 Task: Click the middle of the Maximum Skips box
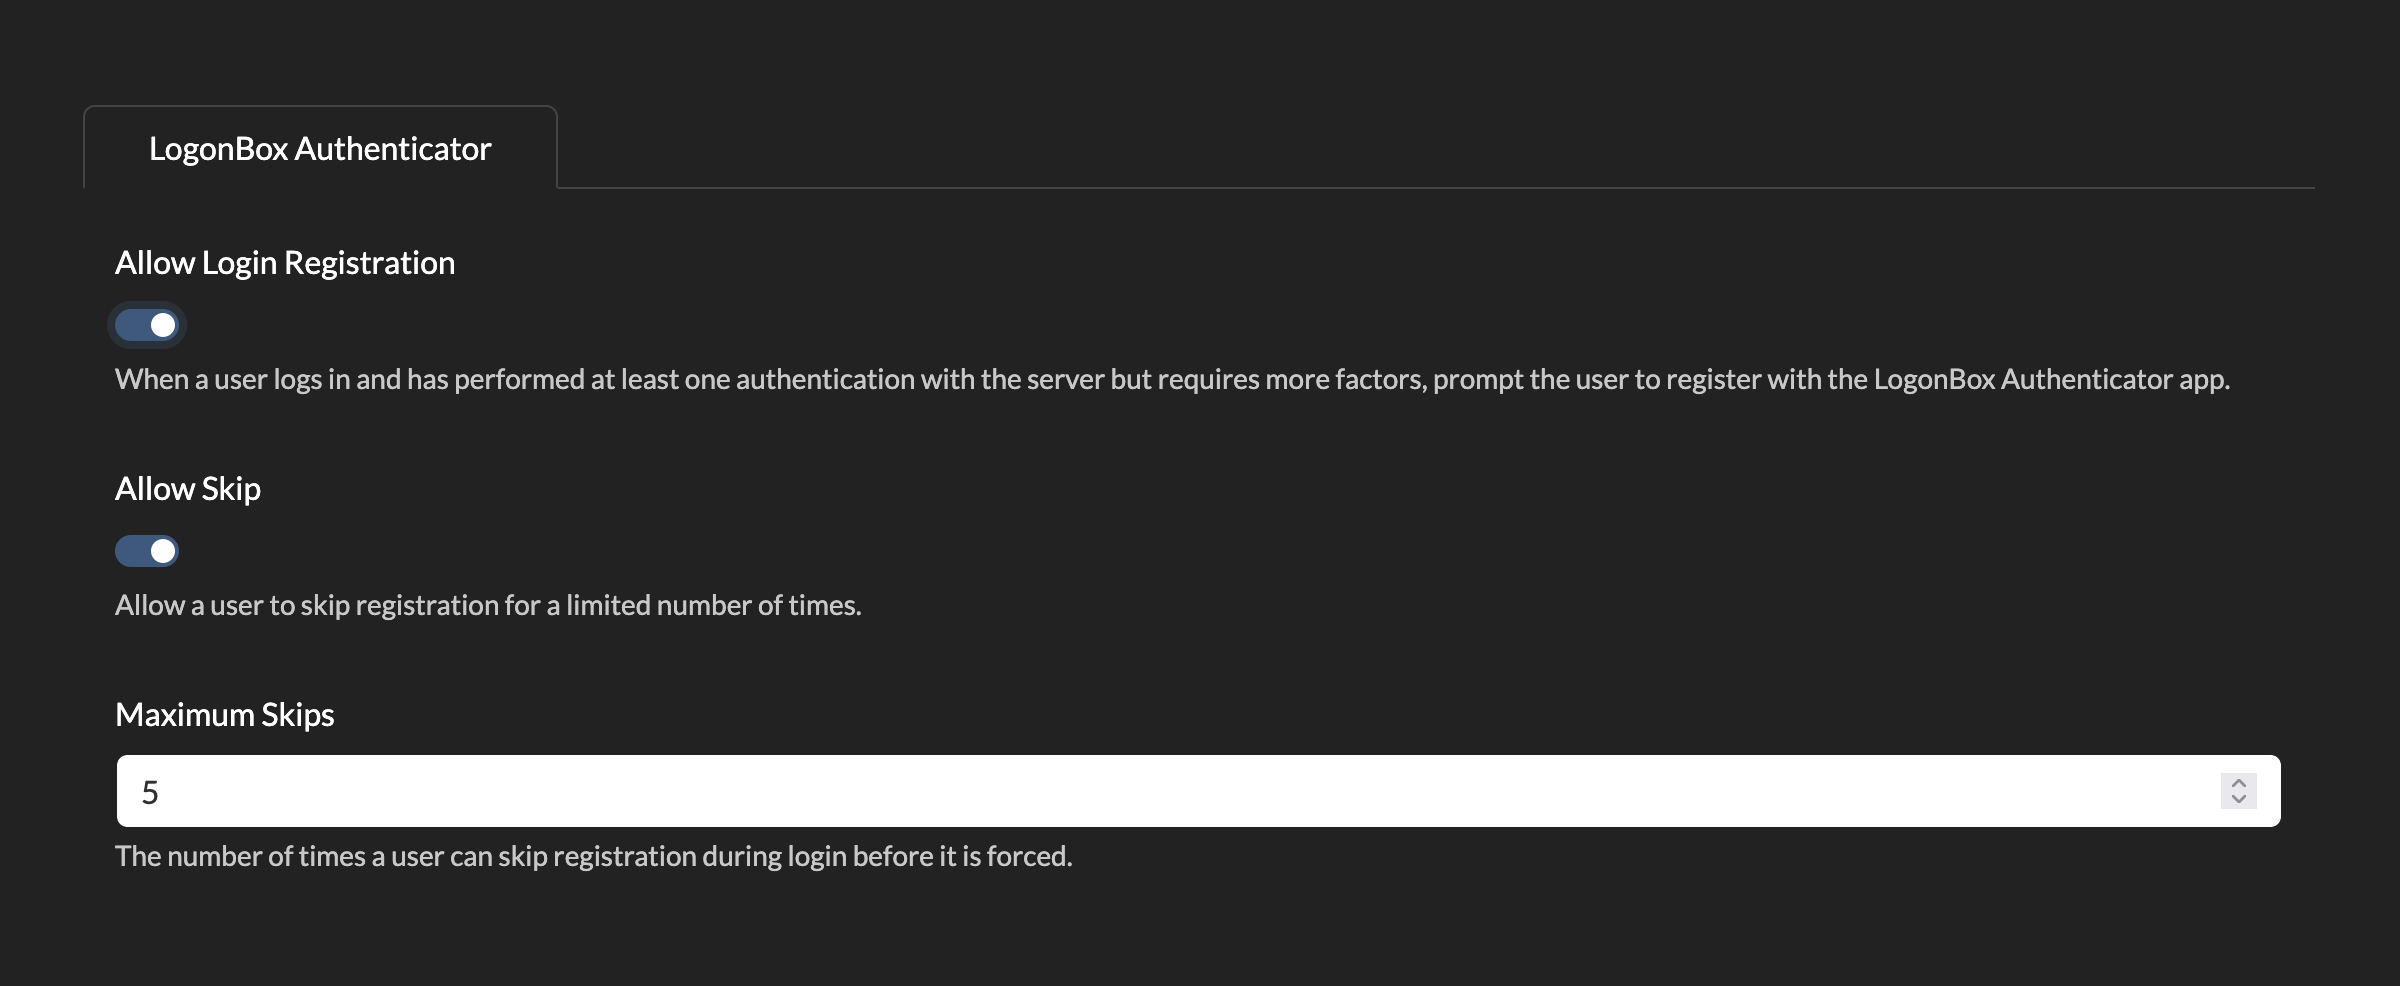coord(1198,791)
